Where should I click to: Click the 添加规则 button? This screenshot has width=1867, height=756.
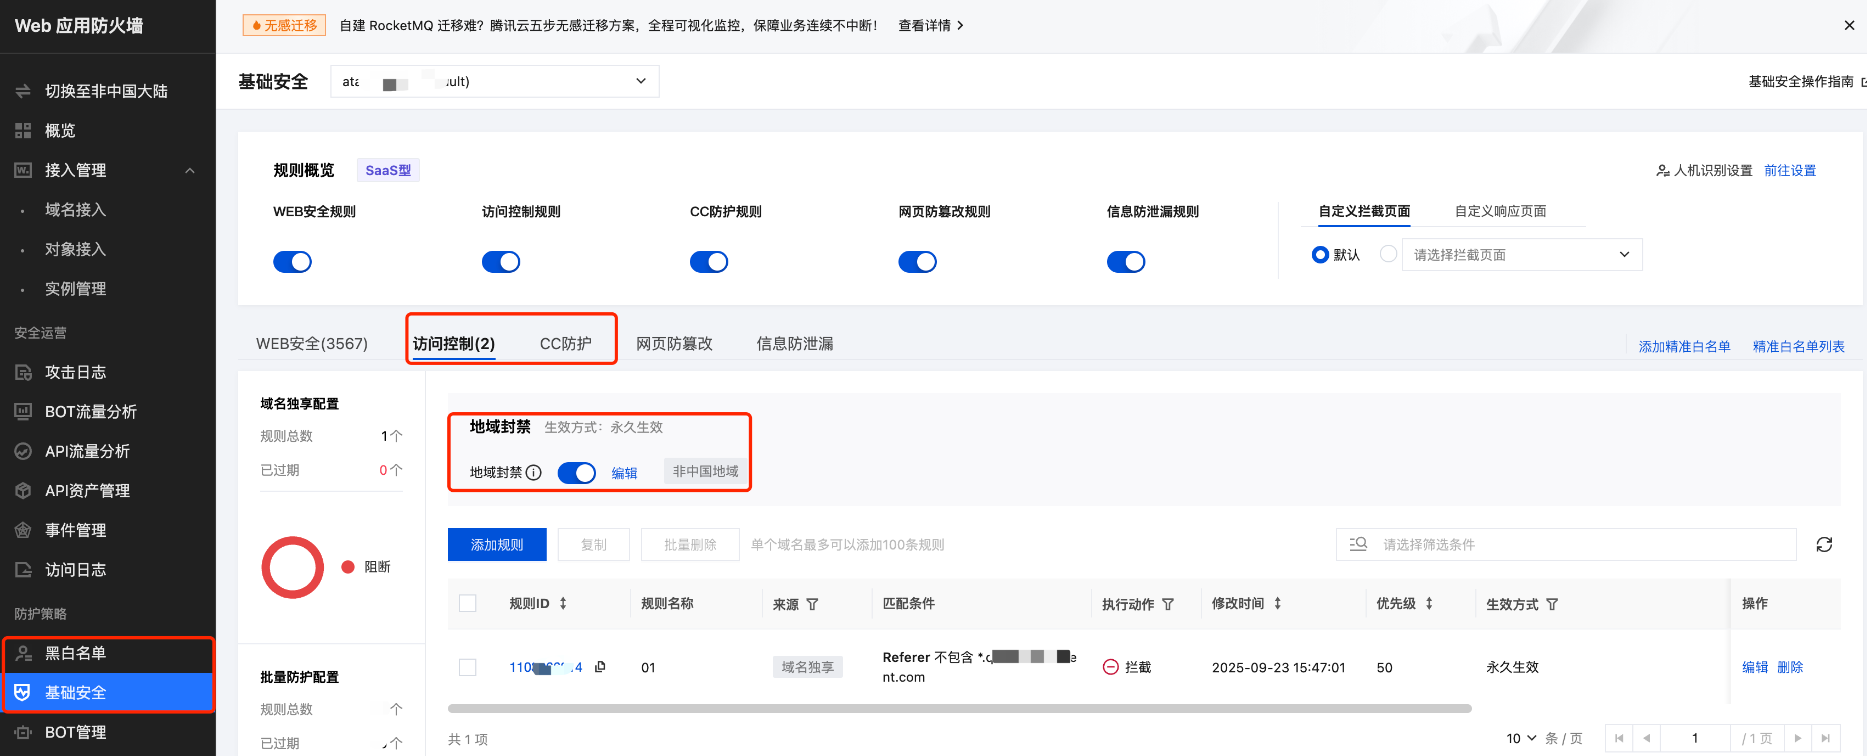[497, 545]
